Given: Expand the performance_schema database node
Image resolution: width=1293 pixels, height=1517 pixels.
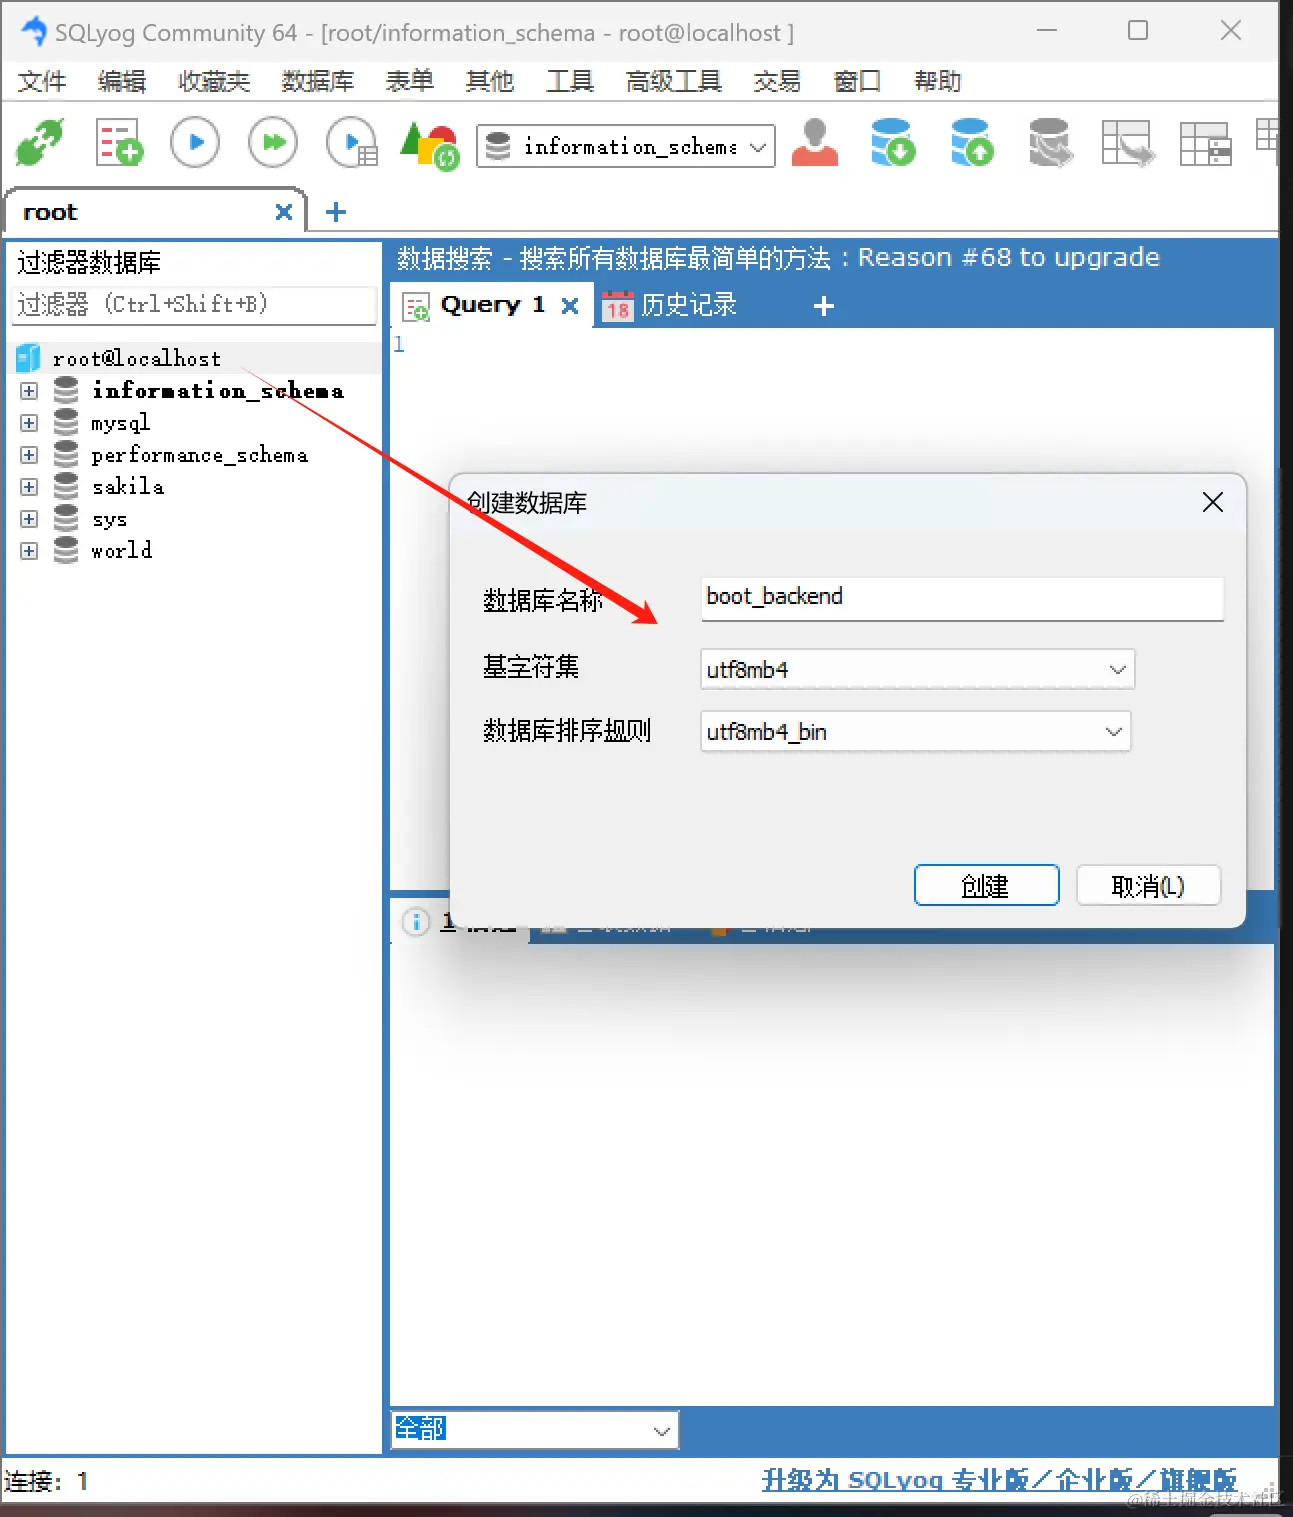Looking at the screenshot, I should point(29,455).
